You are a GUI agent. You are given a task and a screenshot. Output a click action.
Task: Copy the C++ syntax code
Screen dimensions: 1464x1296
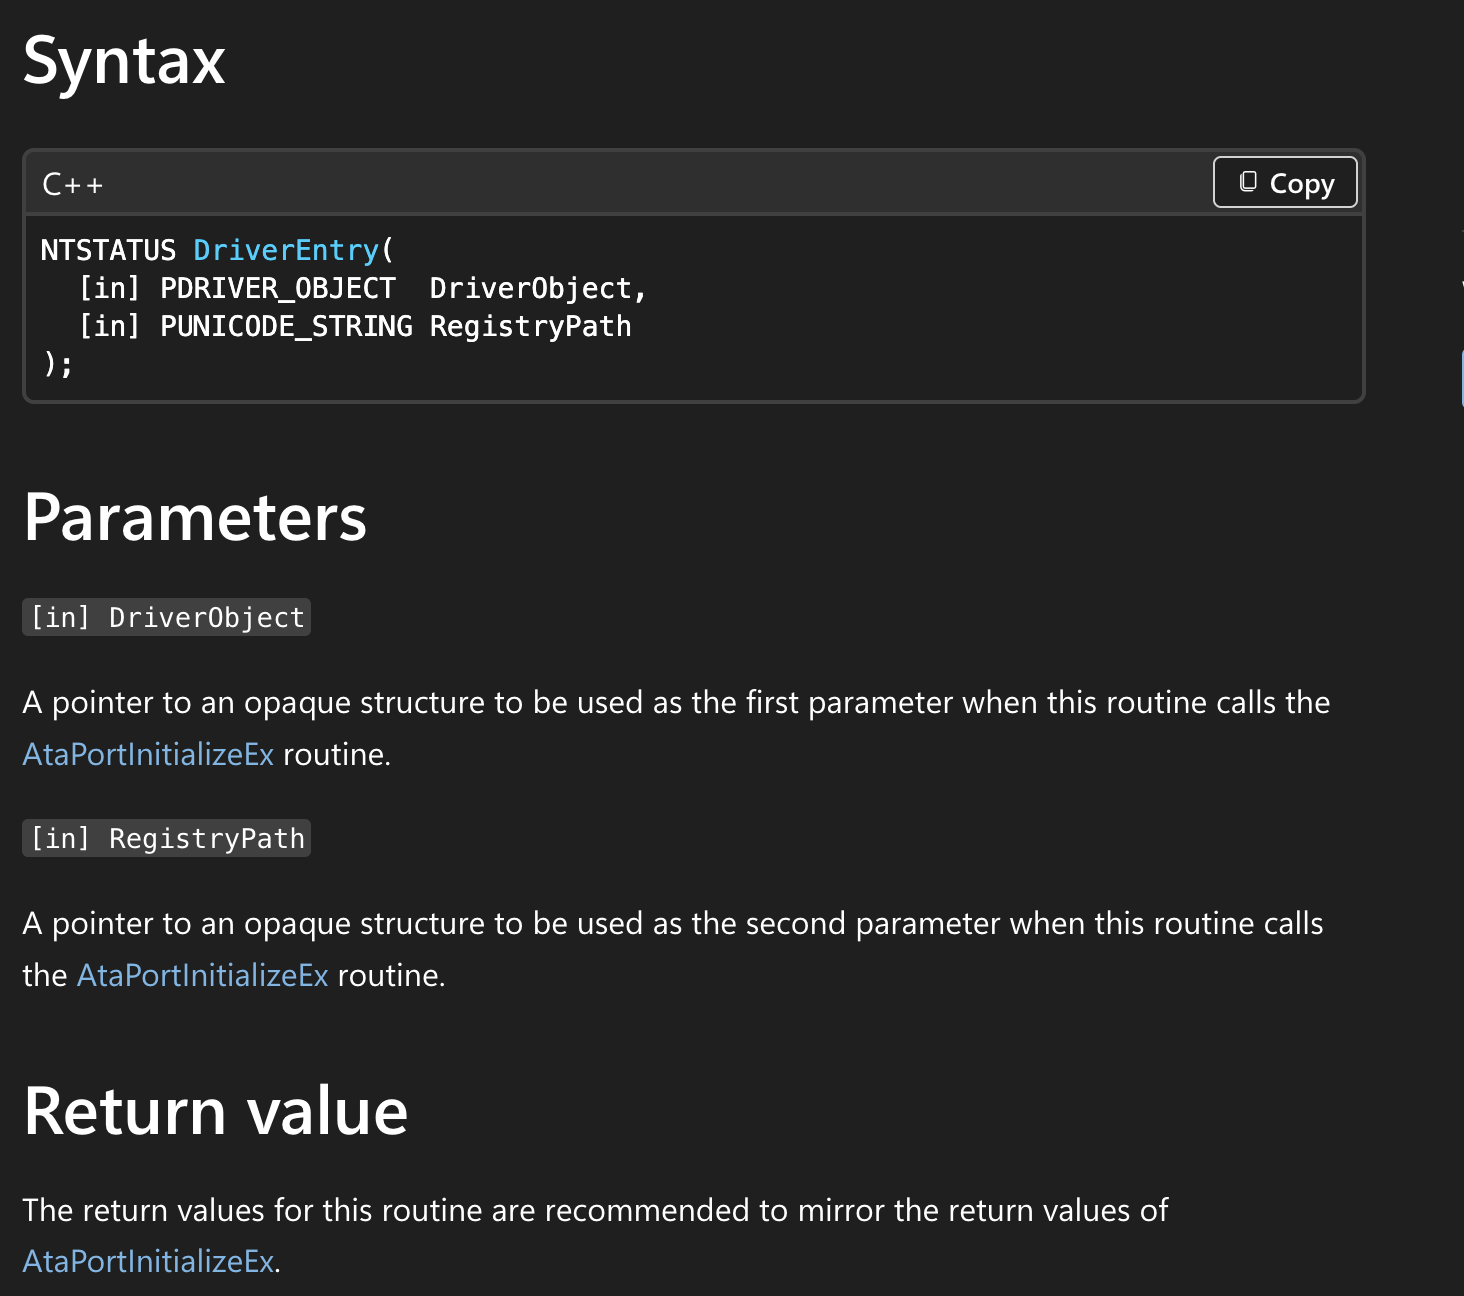(x=1285, y=183)
